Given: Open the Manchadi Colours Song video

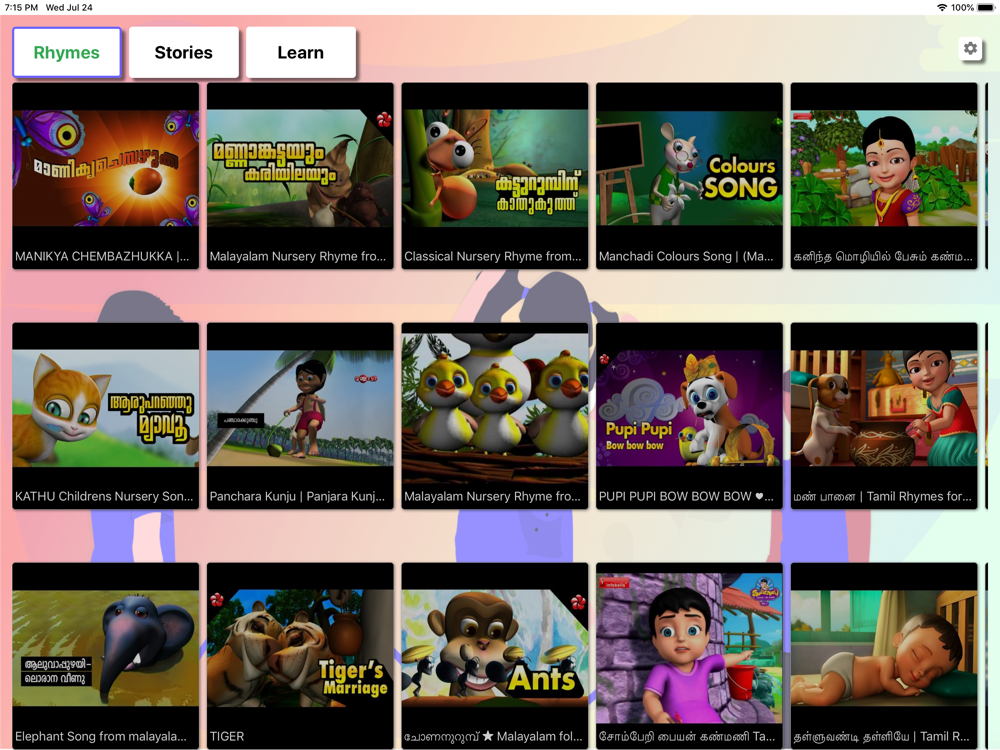Looking at the screenshot, I should [689, 176].
